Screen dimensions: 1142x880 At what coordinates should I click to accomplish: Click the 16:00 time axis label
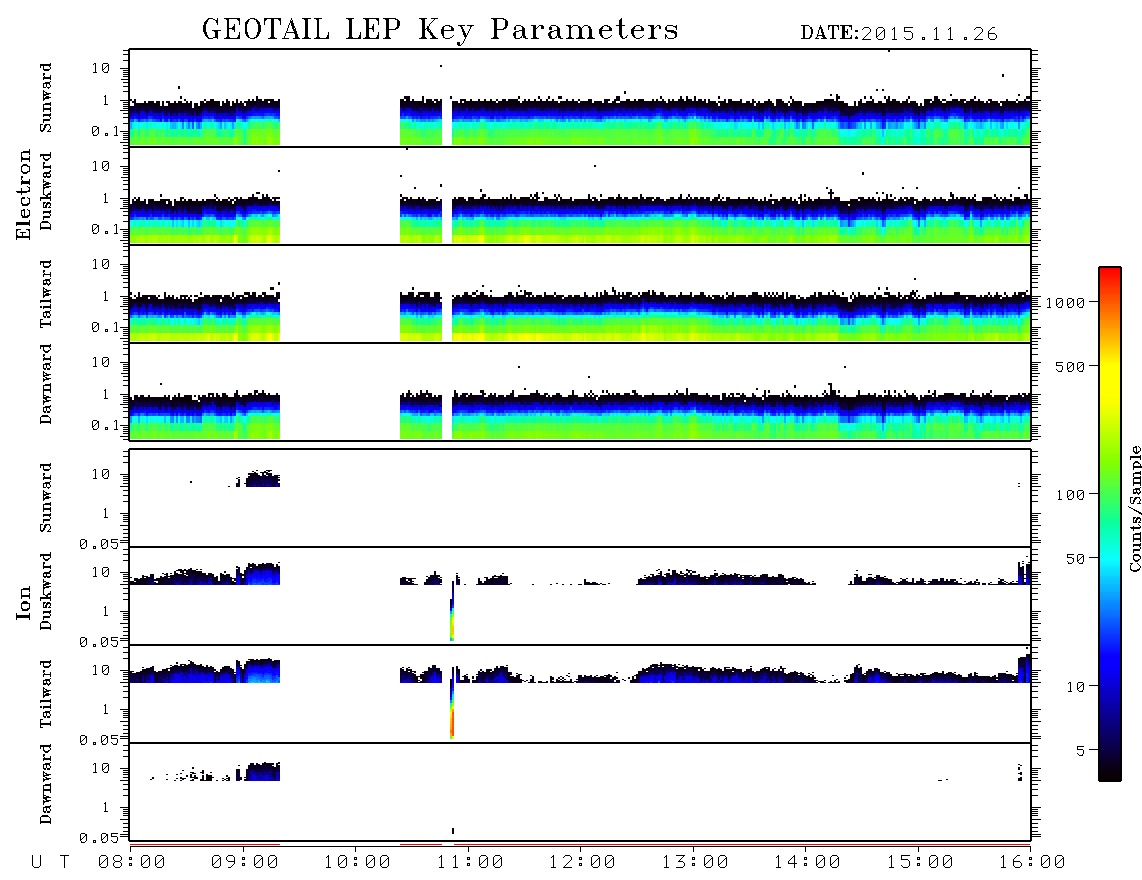[1032, 863]
